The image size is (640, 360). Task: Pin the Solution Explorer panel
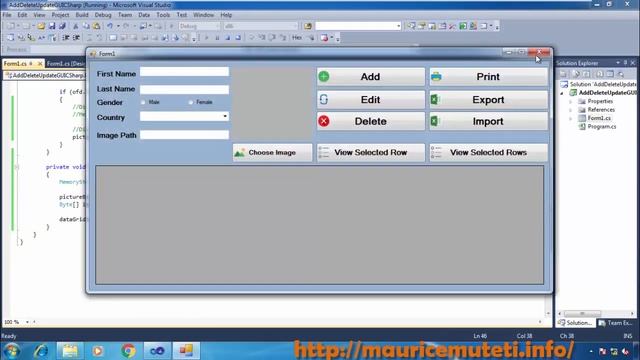tap(625, 63)
